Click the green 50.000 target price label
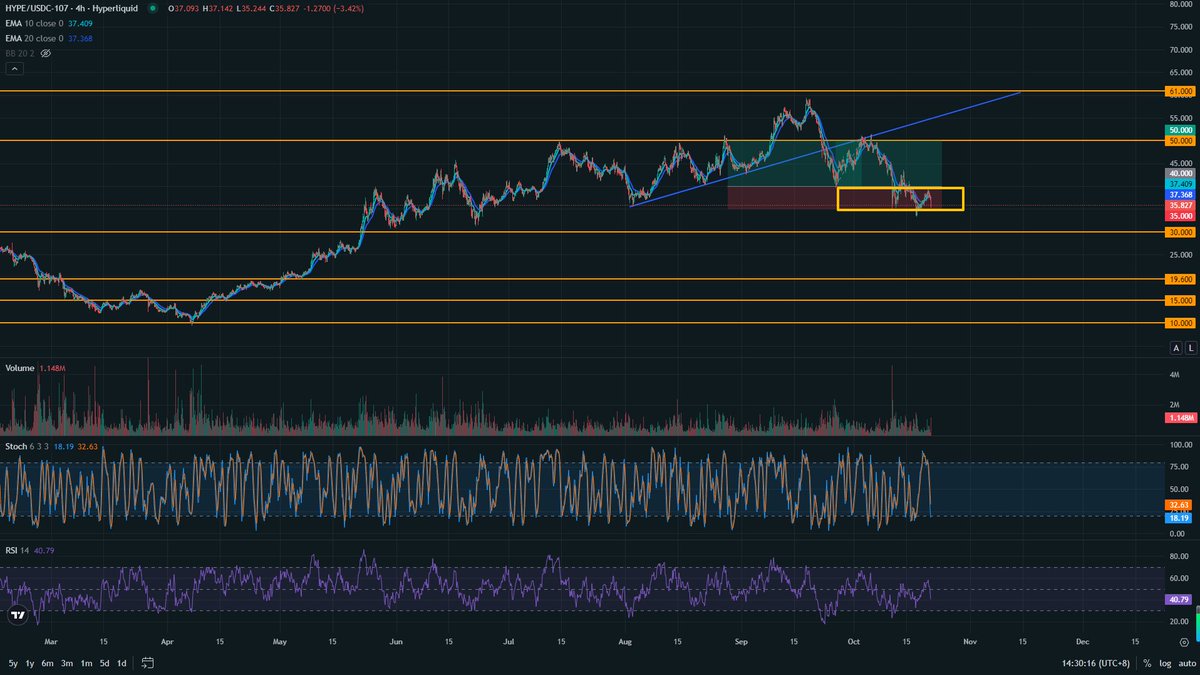Screen dimensions: 1200x675 [x=1180, y=130]
